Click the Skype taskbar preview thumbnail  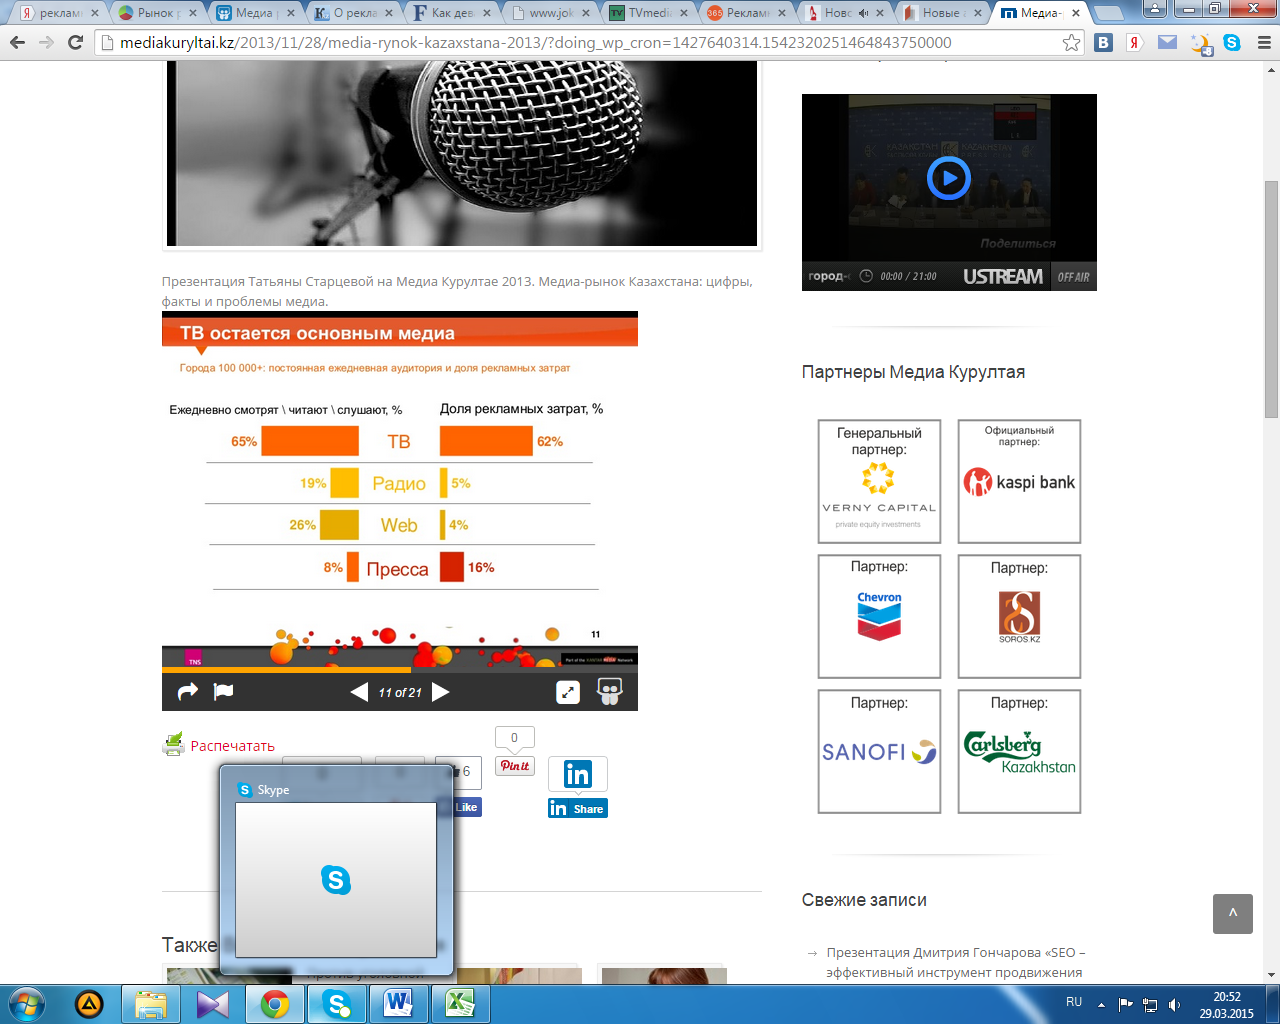(336, 880)
